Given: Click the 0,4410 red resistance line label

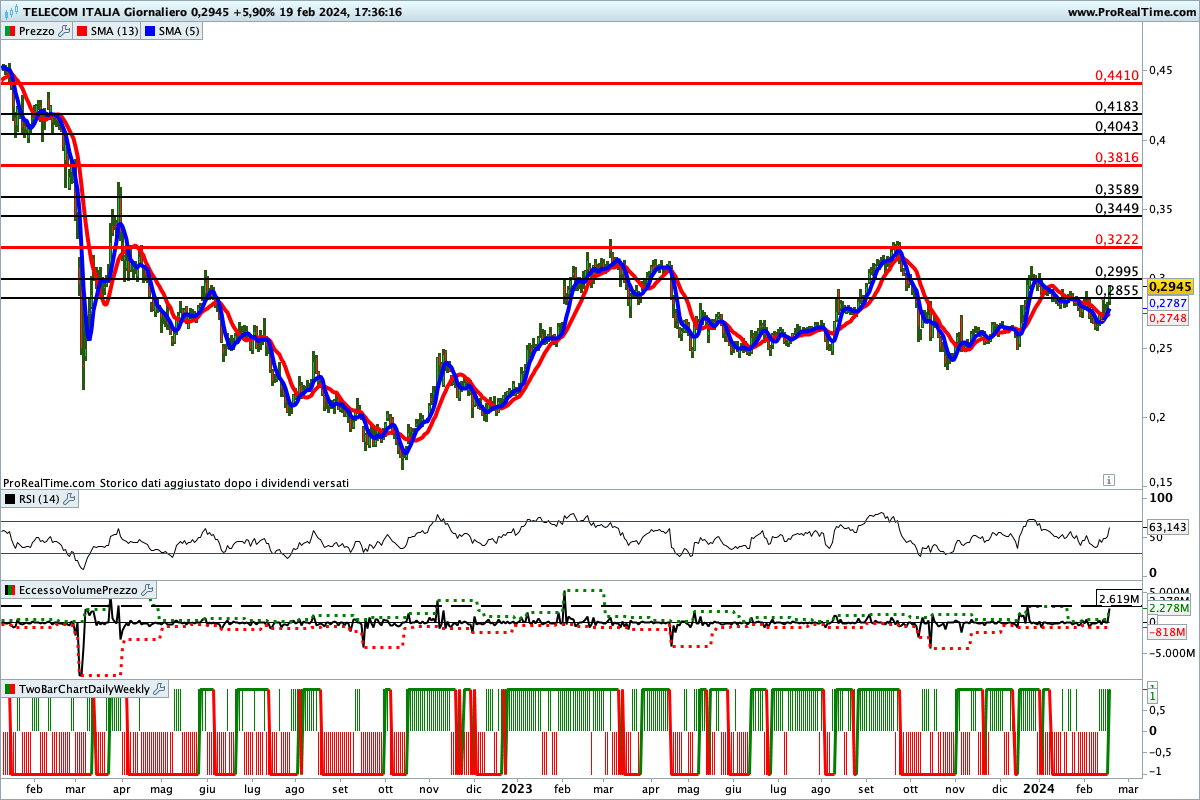Looking at the screenshot, I should point(1116,75).
